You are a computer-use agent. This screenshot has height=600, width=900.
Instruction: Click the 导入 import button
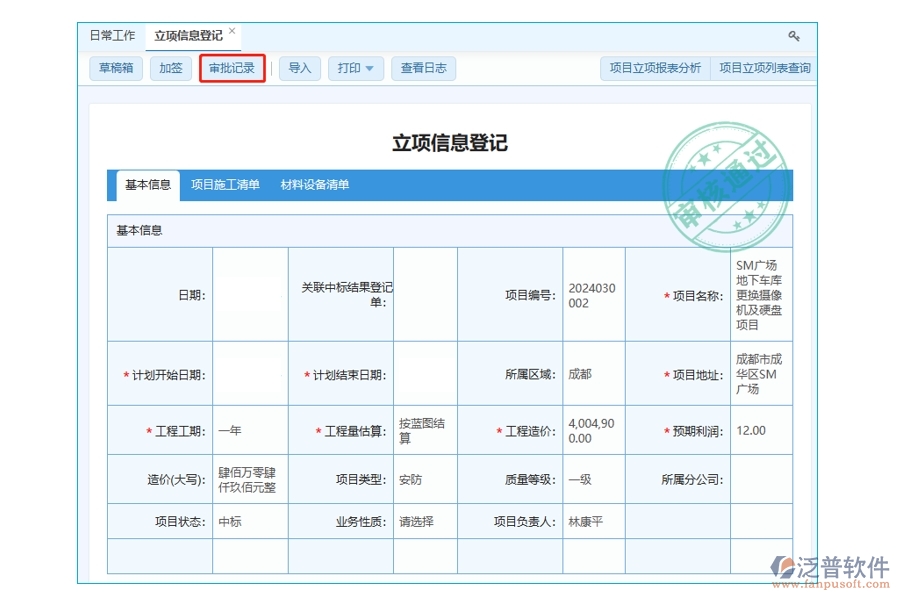pyautogui.click(x=299, y=68)
